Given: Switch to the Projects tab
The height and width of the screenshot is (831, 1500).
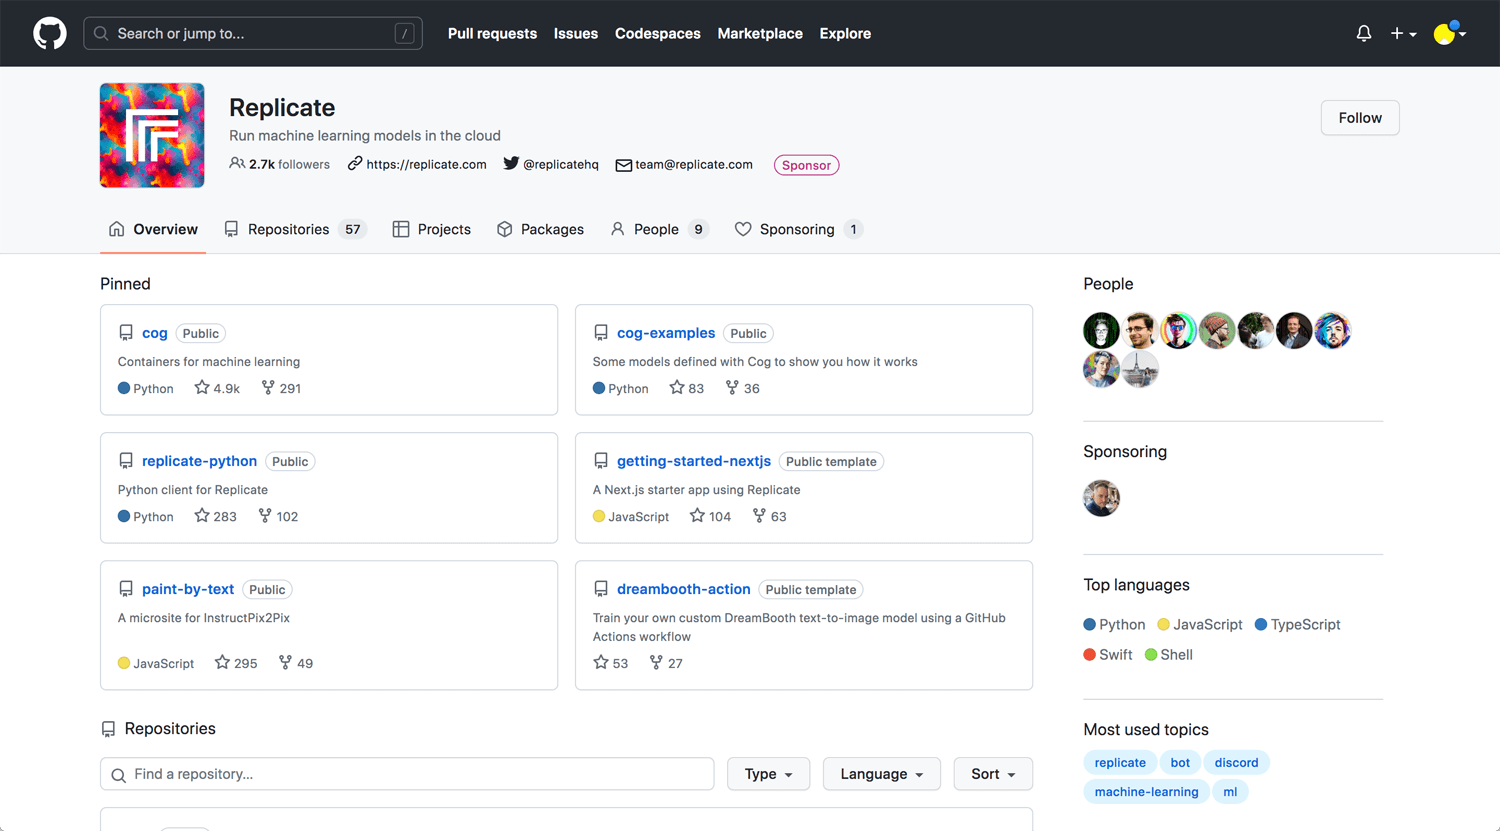Looking at the screenshot, I should point(432,229).
